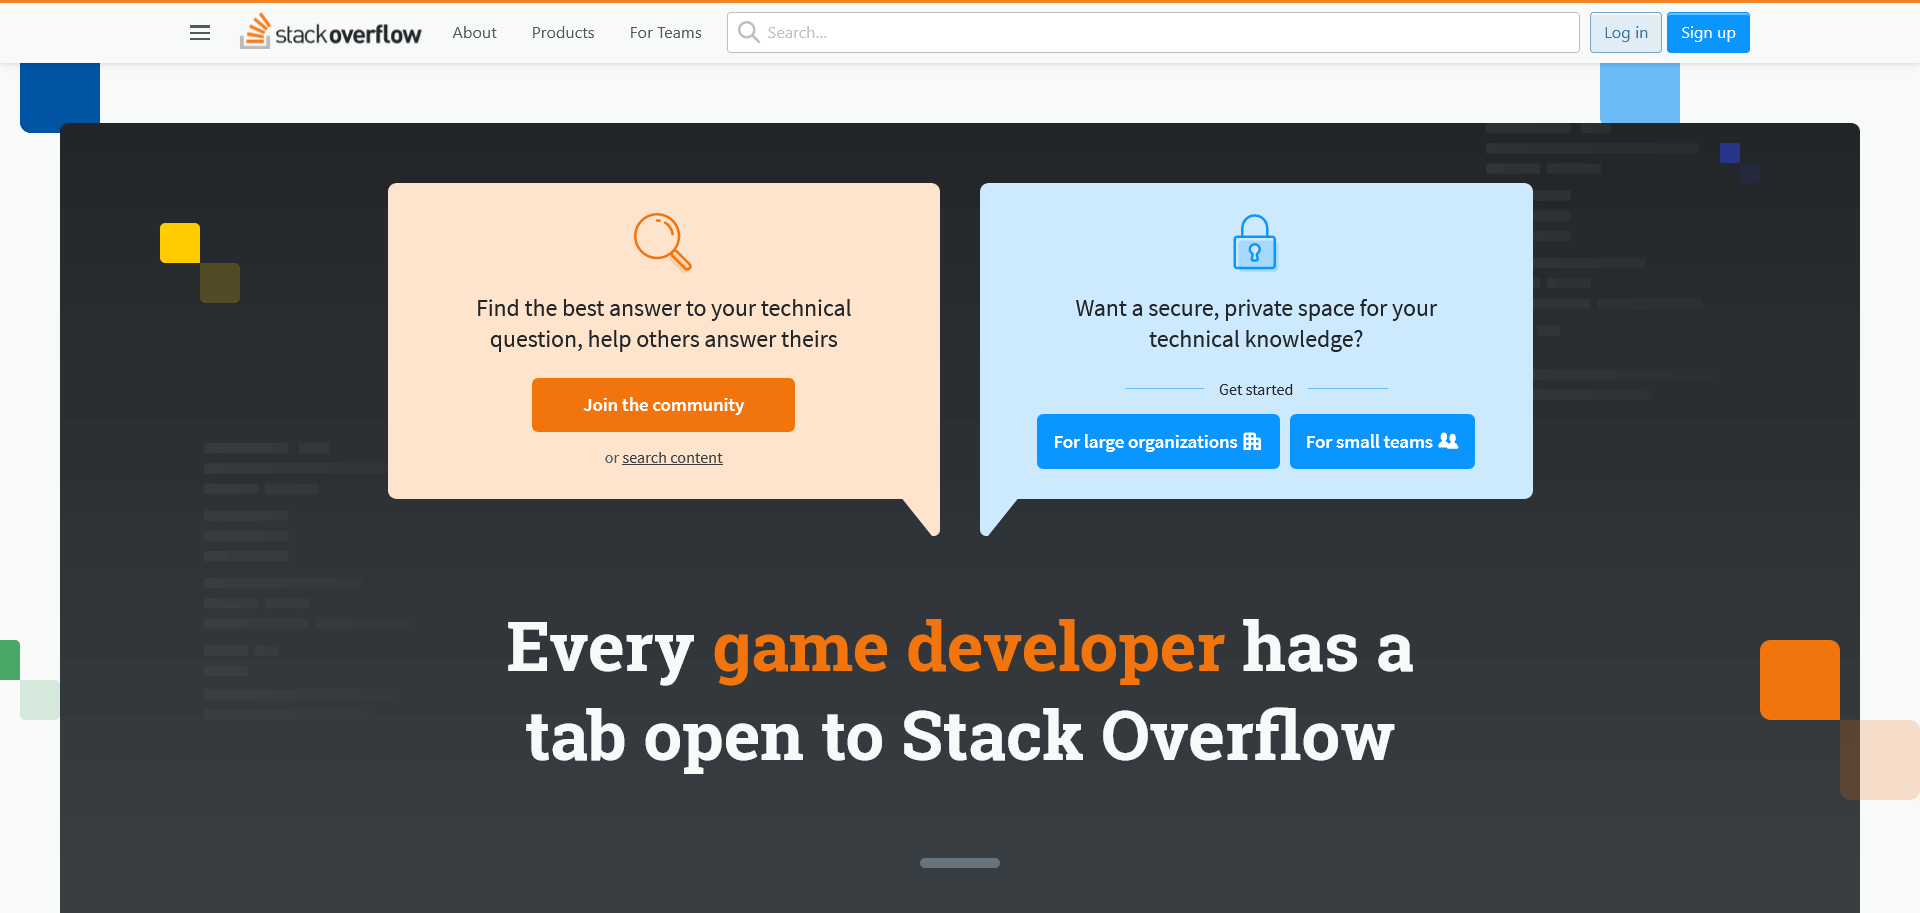Click the Stack Overflow logo
1920x913 pixels.
(331, 33)
